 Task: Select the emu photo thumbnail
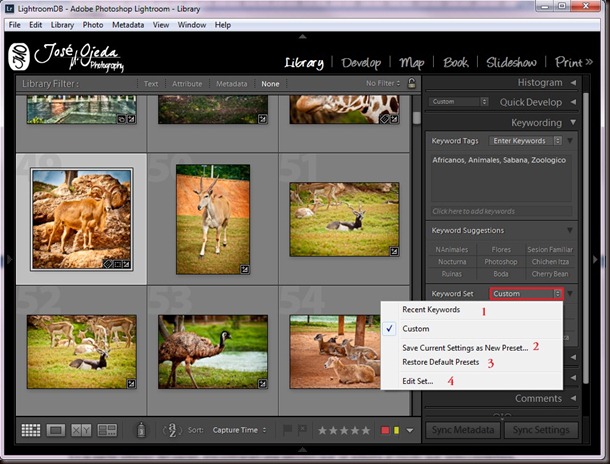click(x=213, y=352)
